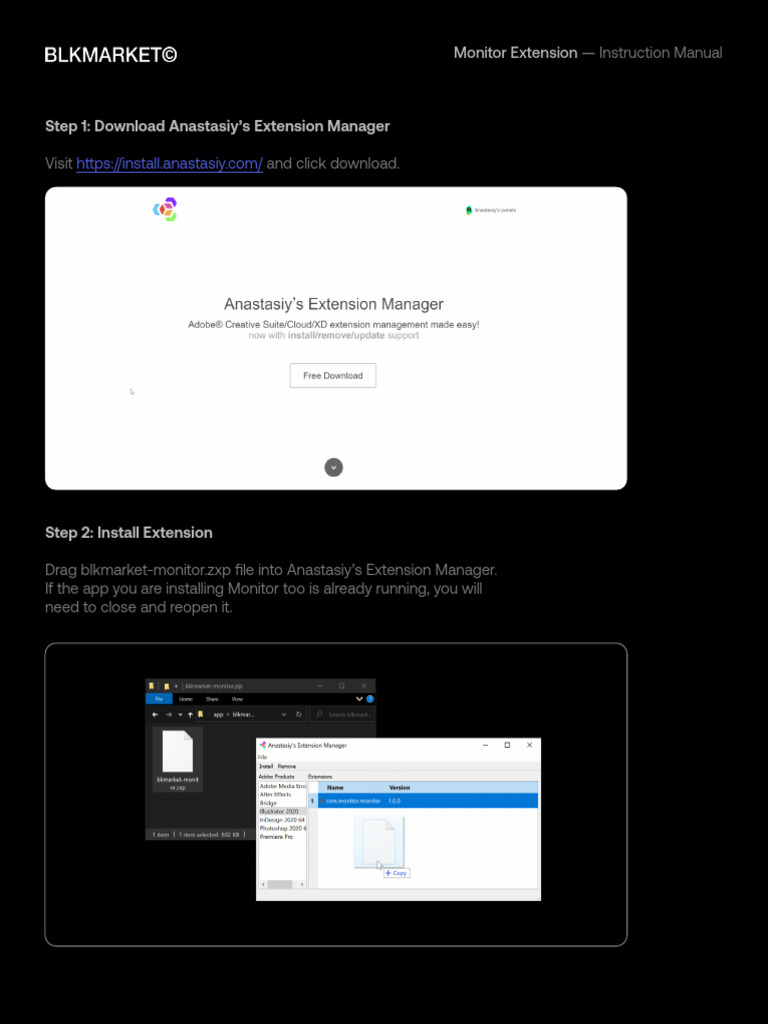Click the round down-chevron button on the webpage

coord(334,468)
